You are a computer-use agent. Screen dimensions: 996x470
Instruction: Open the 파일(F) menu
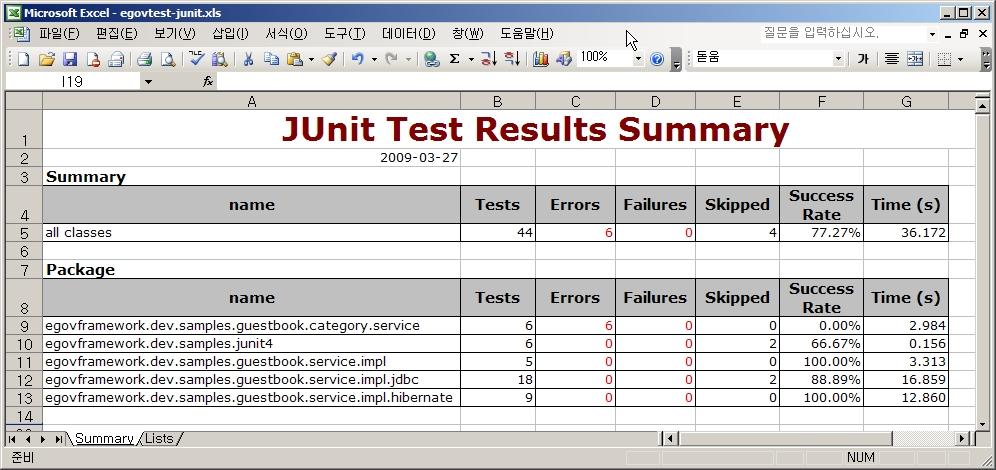[59, 34]
